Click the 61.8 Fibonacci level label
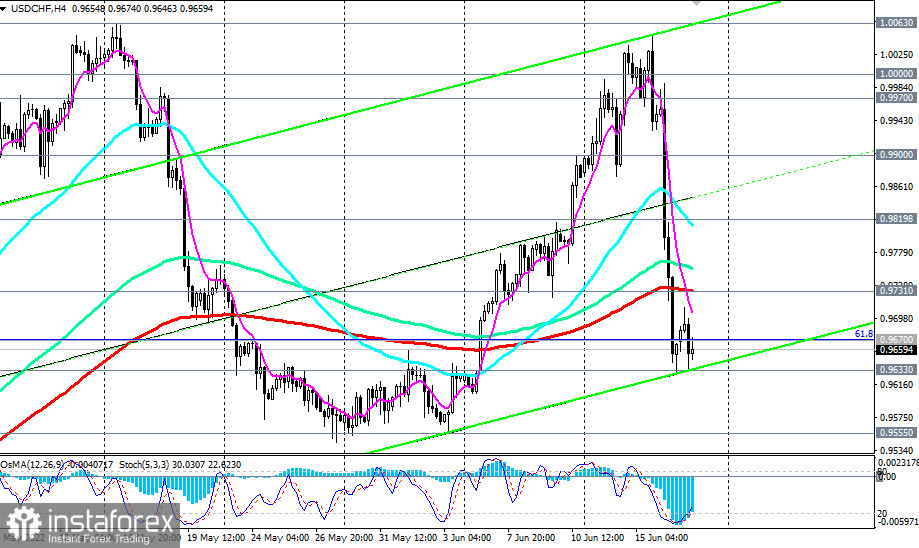 (x=863, y=333)
